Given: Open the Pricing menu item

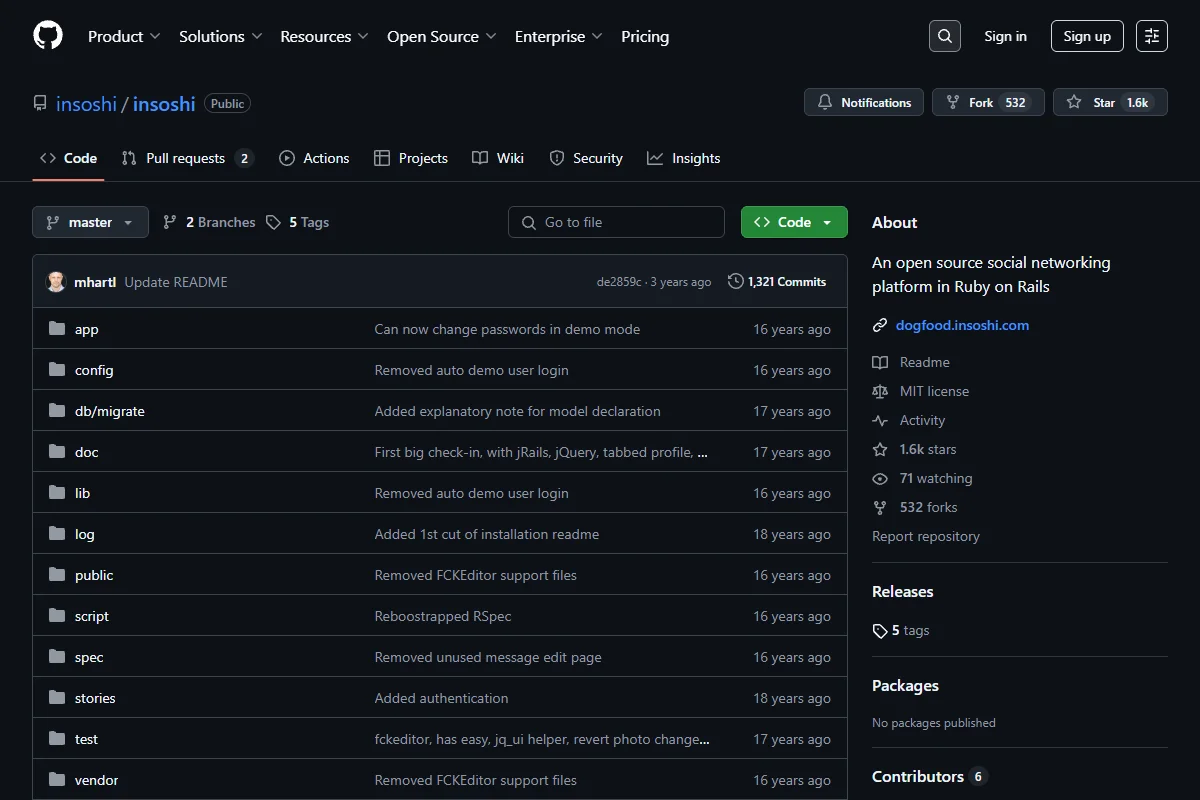Looking at the screenshot, I should pyautogui.click(x=645, y=36).
